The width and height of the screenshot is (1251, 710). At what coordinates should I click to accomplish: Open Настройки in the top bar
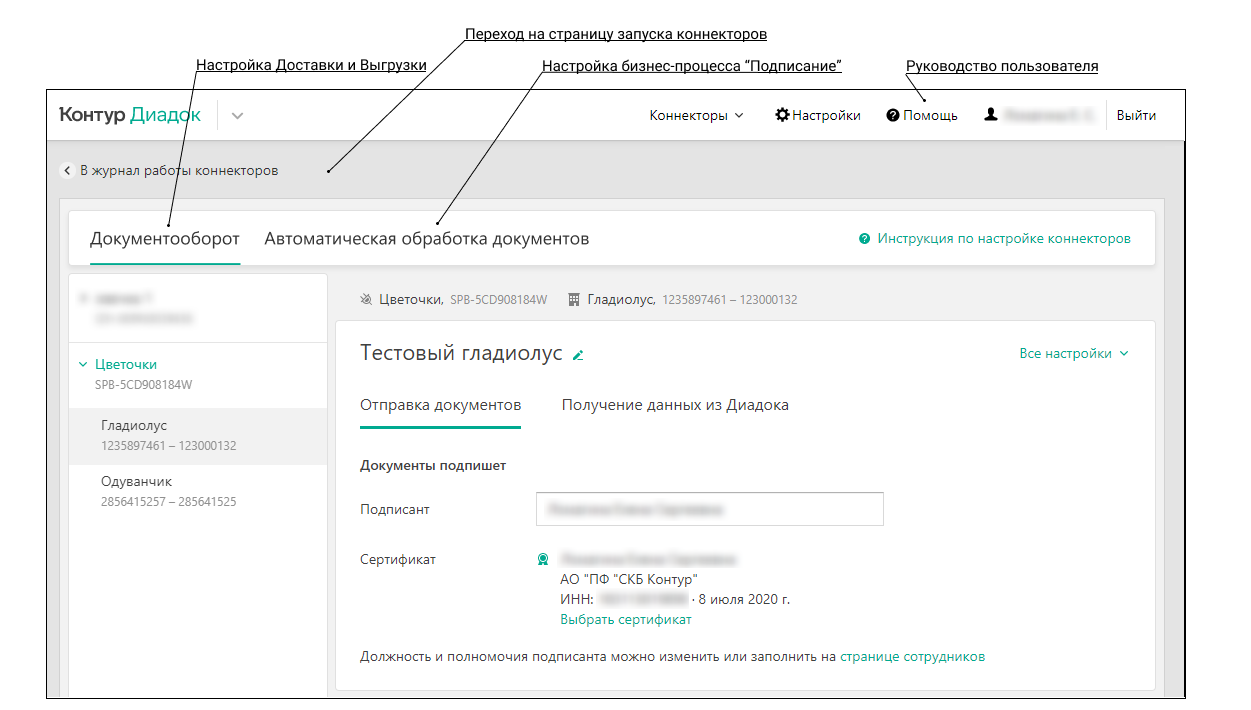tap(826, 115)
